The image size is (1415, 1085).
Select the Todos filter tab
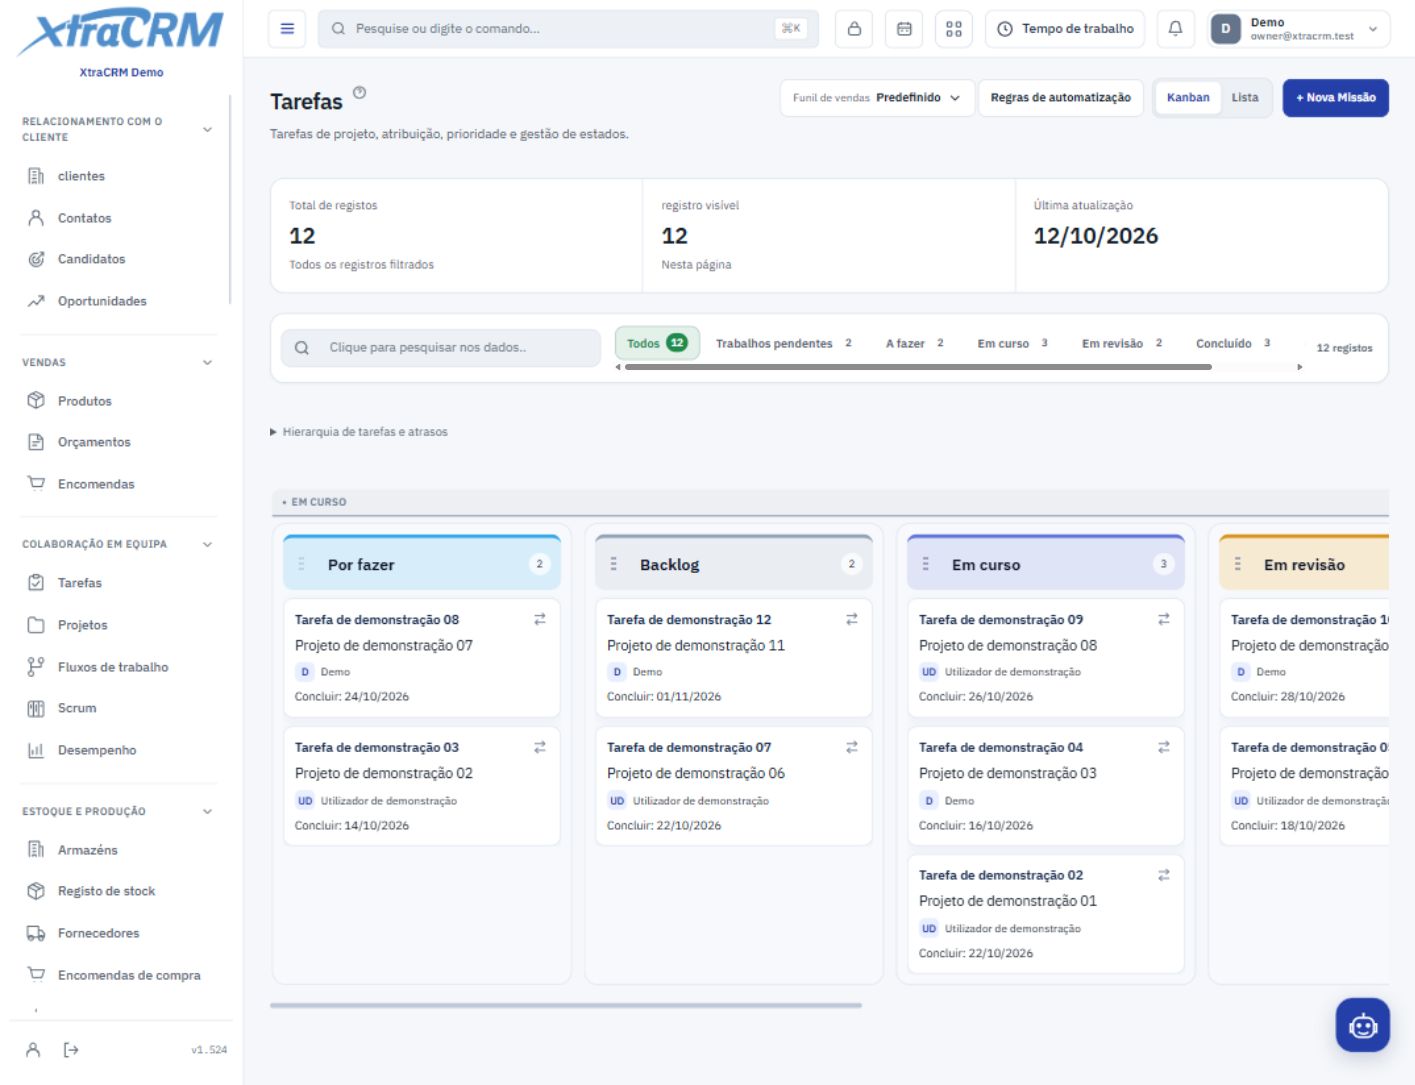coord(657,343)
